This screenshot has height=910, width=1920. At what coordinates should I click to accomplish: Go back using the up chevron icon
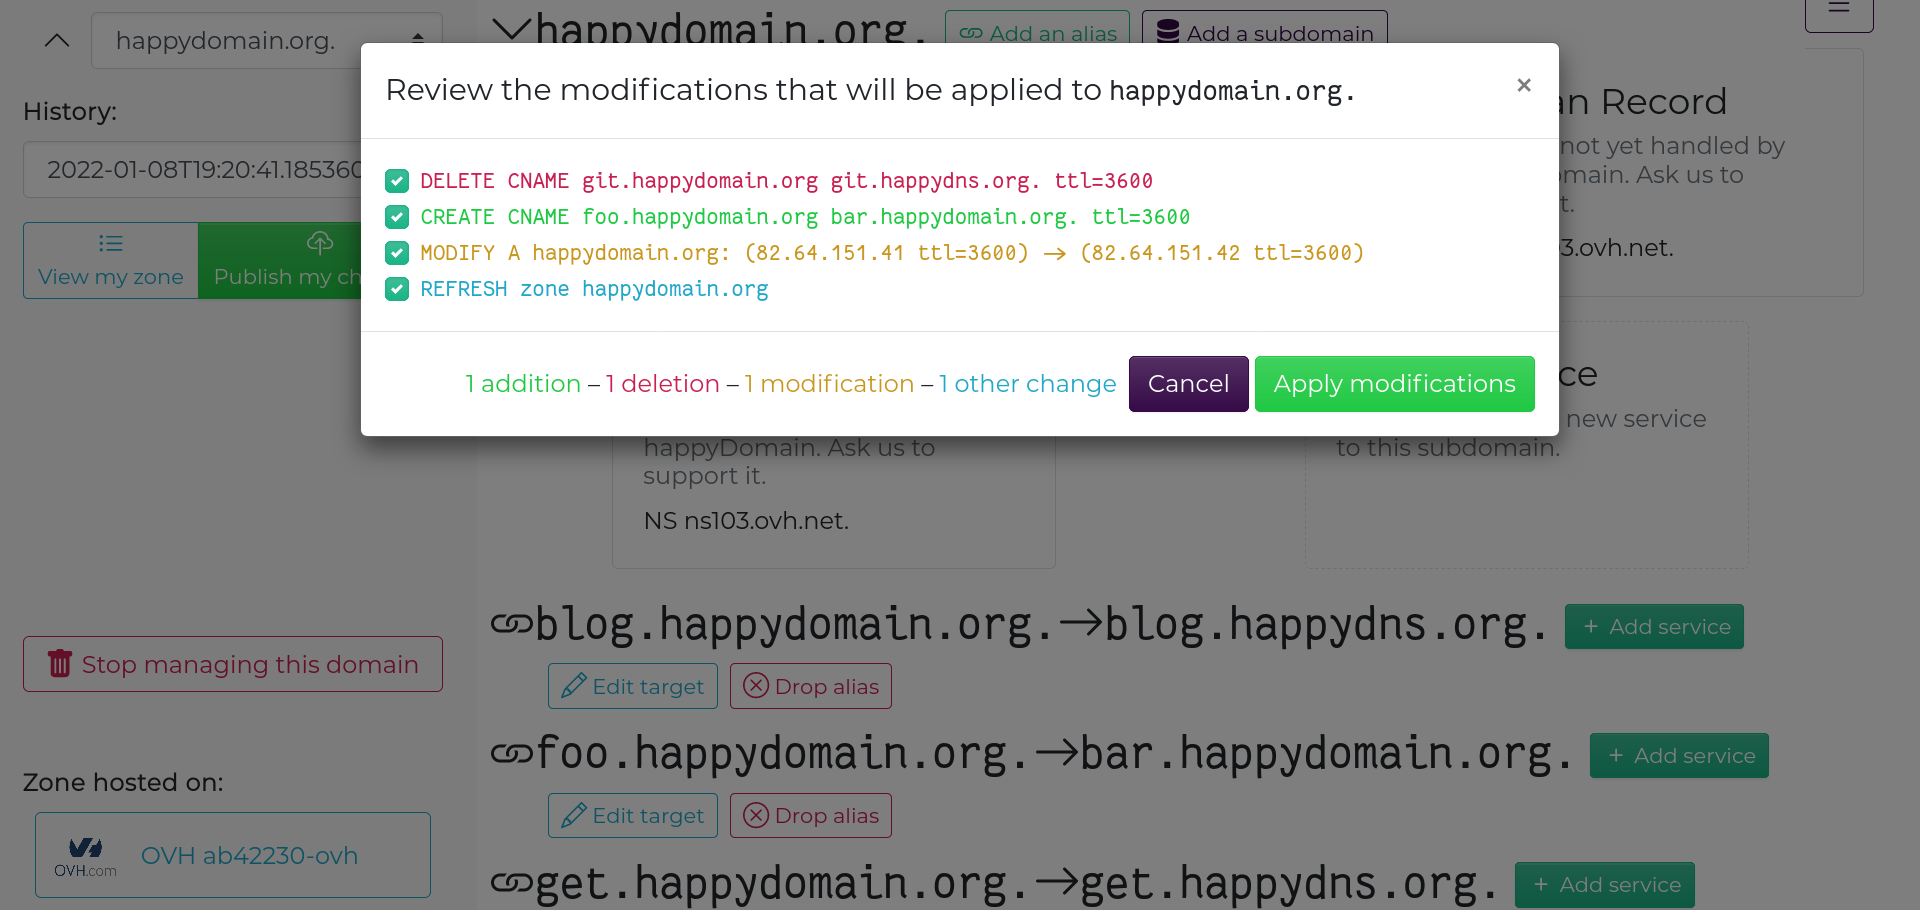tap(57, 41)
